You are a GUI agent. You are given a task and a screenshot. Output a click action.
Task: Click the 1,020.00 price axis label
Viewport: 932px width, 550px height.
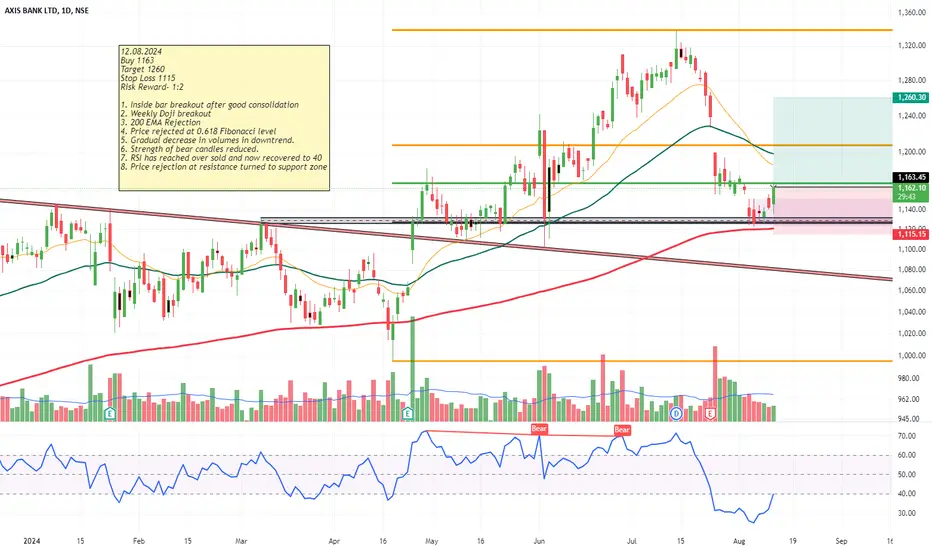[911, 334]
